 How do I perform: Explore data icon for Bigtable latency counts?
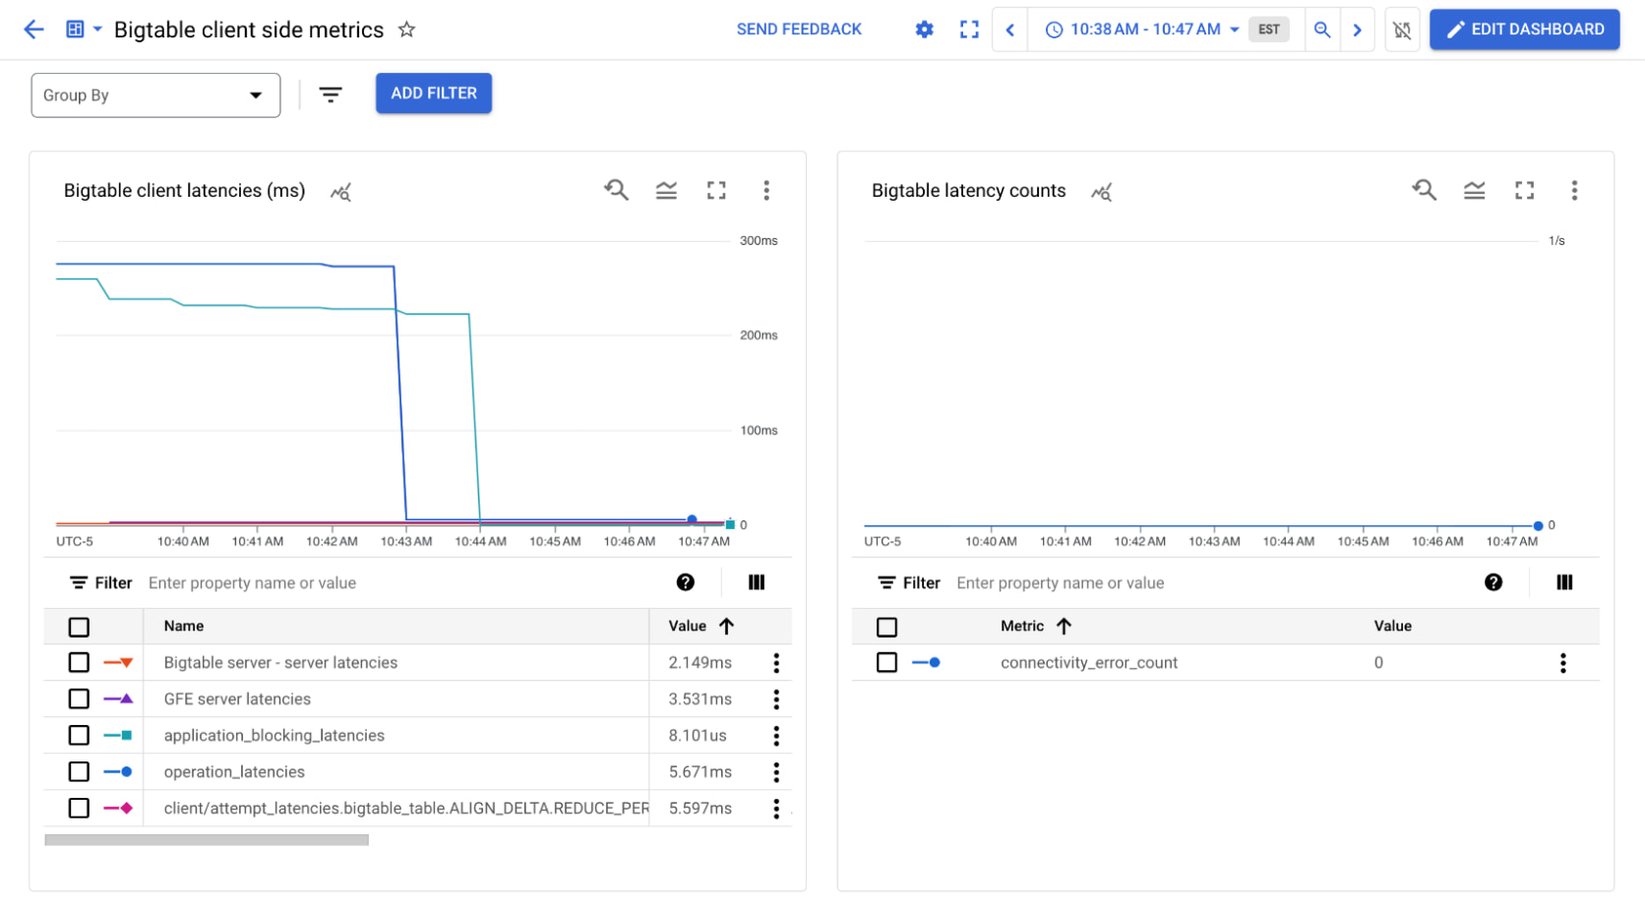pyautogui.click(x=1101, y=192)
